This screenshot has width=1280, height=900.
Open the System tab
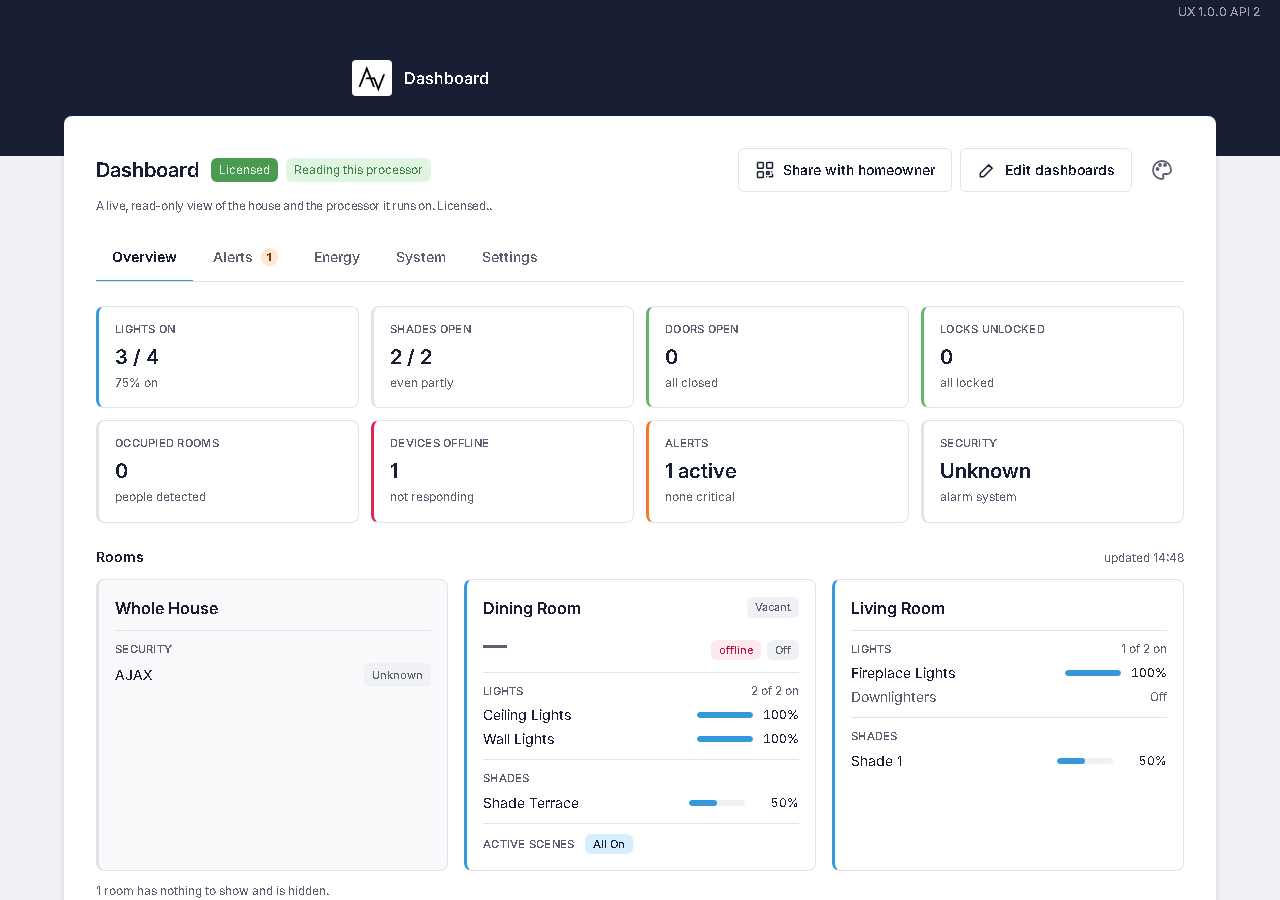click(x=421, y=257)
